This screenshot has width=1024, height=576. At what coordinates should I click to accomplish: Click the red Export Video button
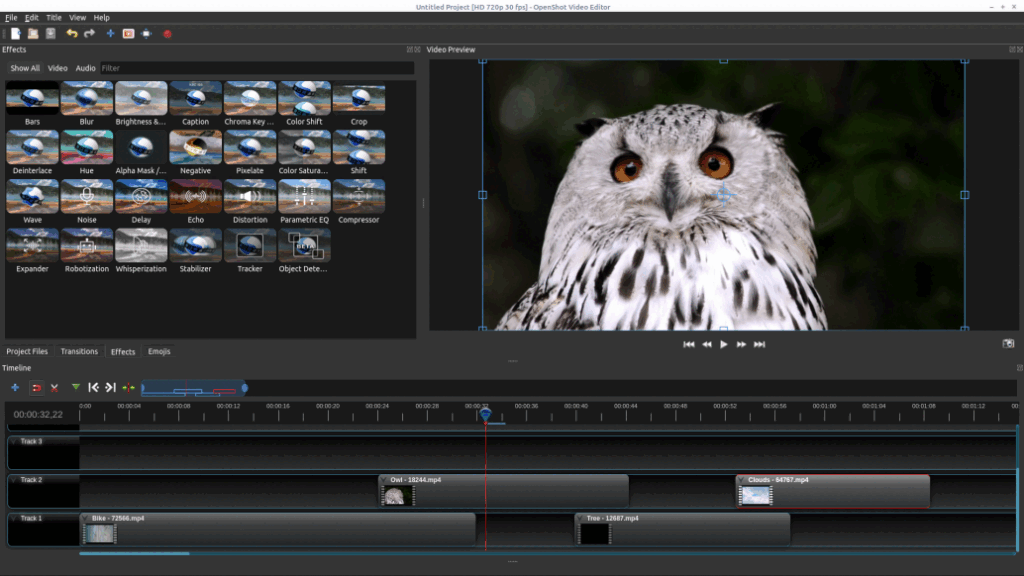pos(167,33)
